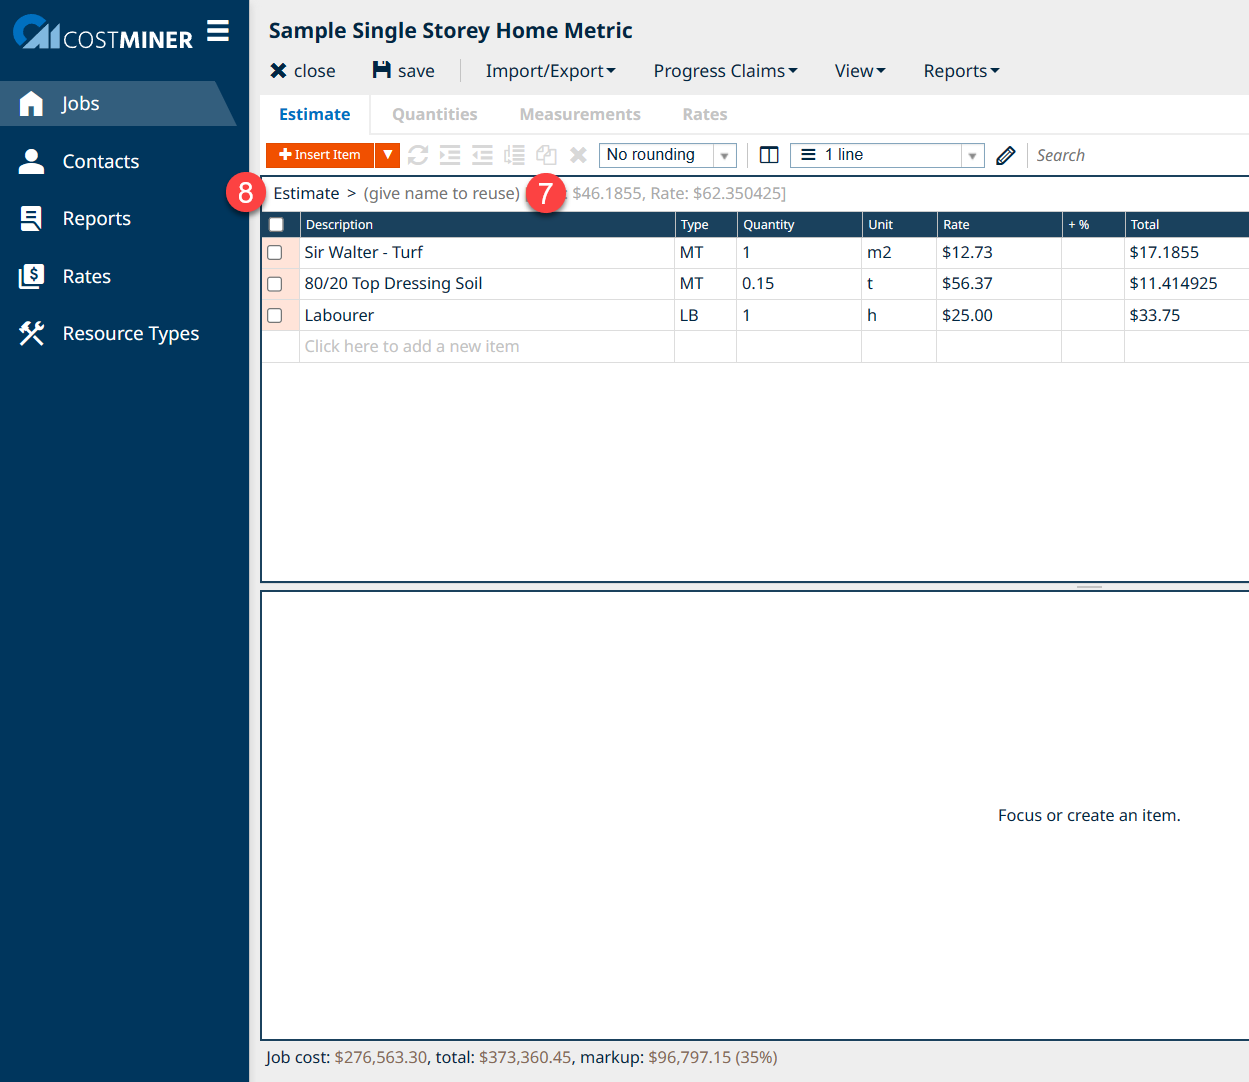Click the Rate column header
This screenshot has height=1082, width=1249.
point(999,225)
